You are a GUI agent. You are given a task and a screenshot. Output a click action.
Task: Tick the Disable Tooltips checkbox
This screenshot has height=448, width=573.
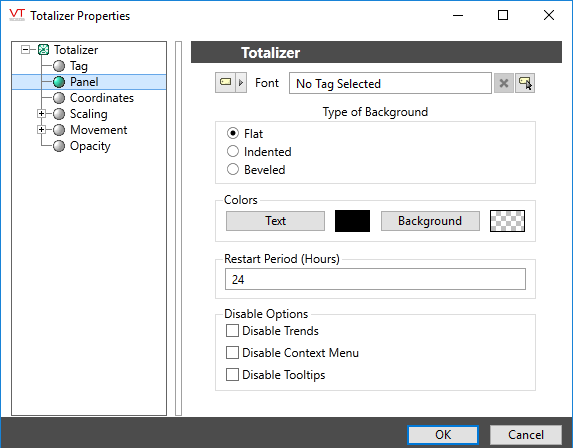coord(232,375)
